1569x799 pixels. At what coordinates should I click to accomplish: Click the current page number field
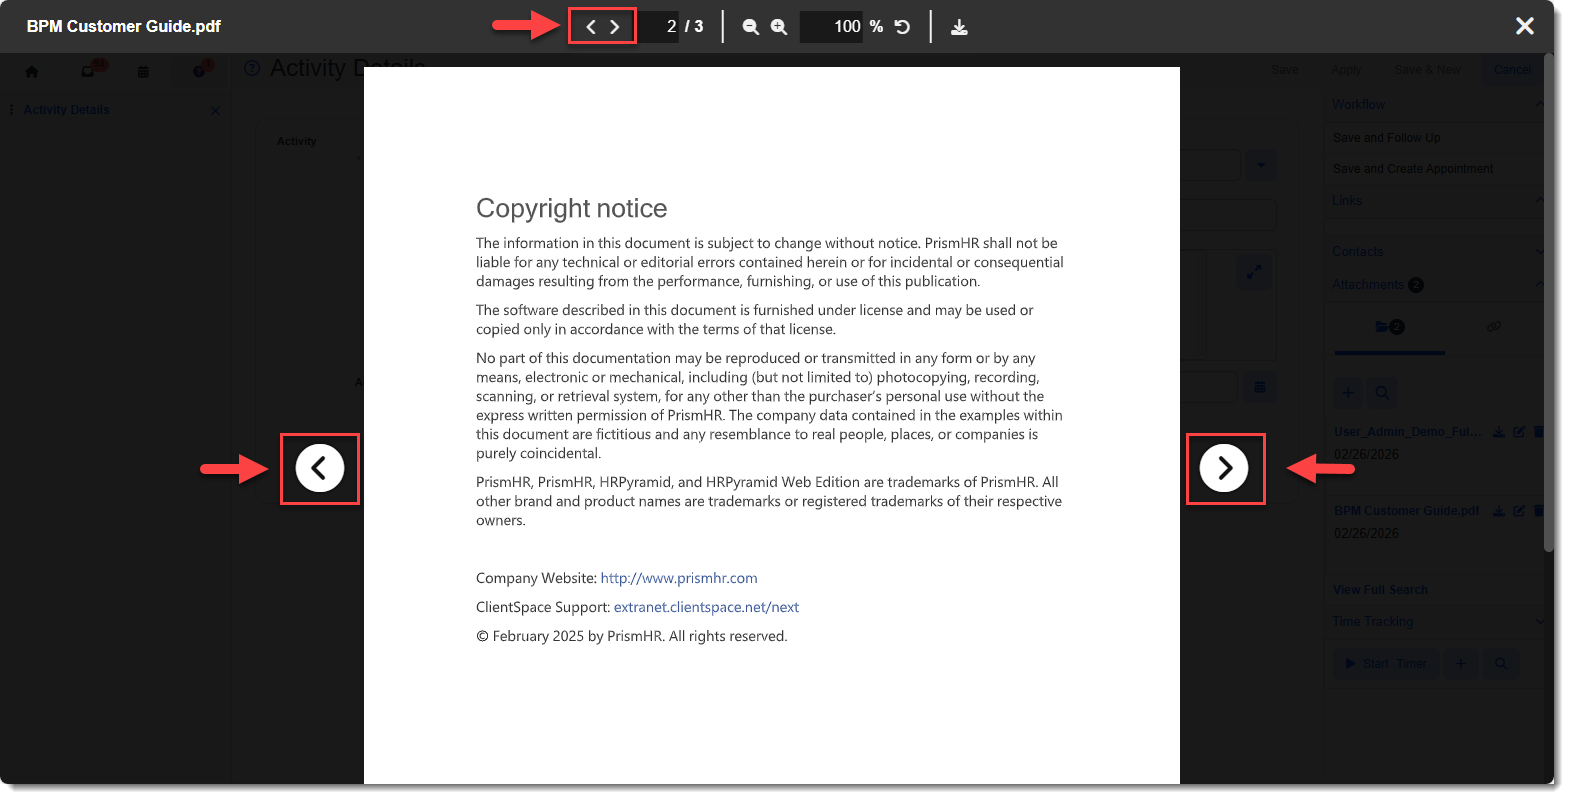click(x=662, y=27)
